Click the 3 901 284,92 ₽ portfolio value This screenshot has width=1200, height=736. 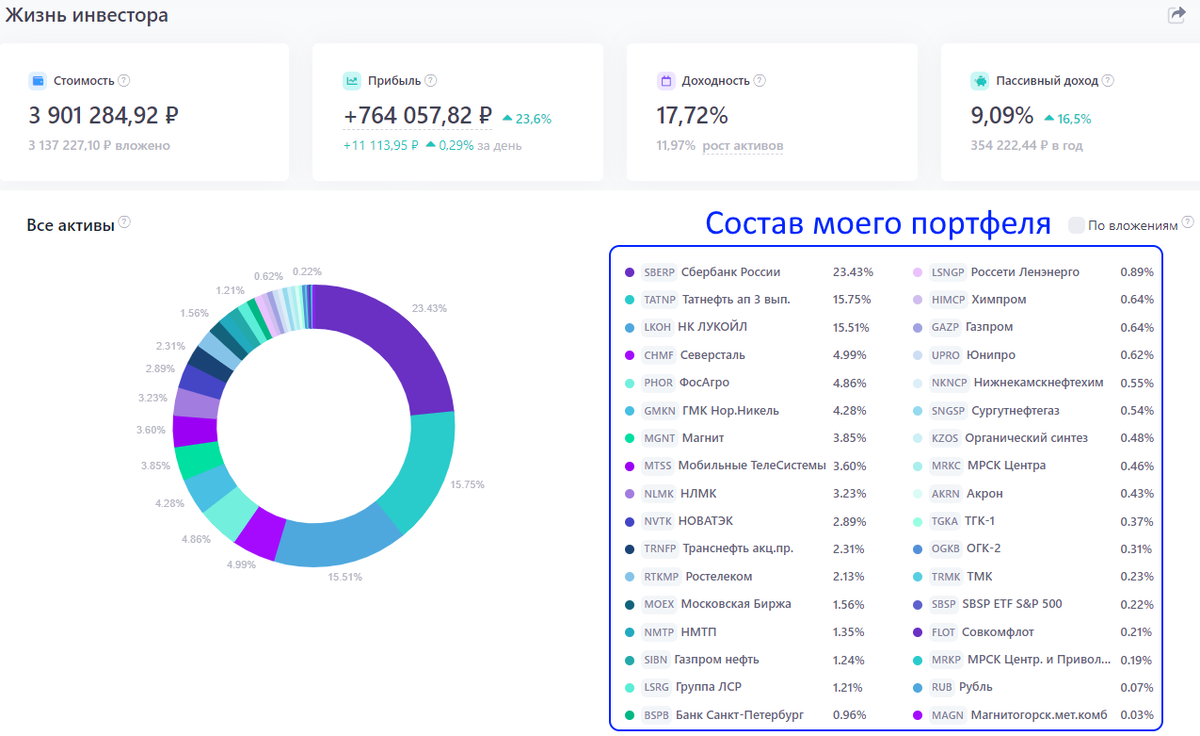click(x=104, y=116)
